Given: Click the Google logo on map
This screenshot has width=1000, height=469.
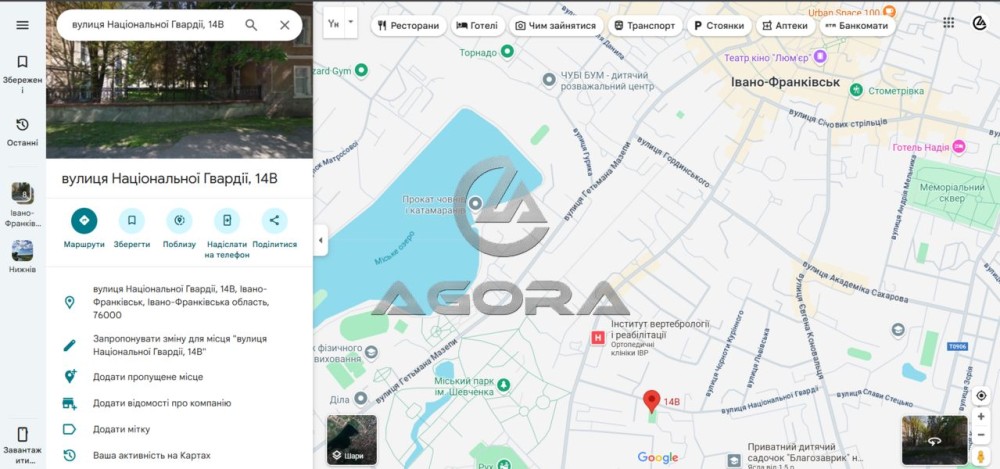Looking at the screenshot, I should tap(658, 458).
